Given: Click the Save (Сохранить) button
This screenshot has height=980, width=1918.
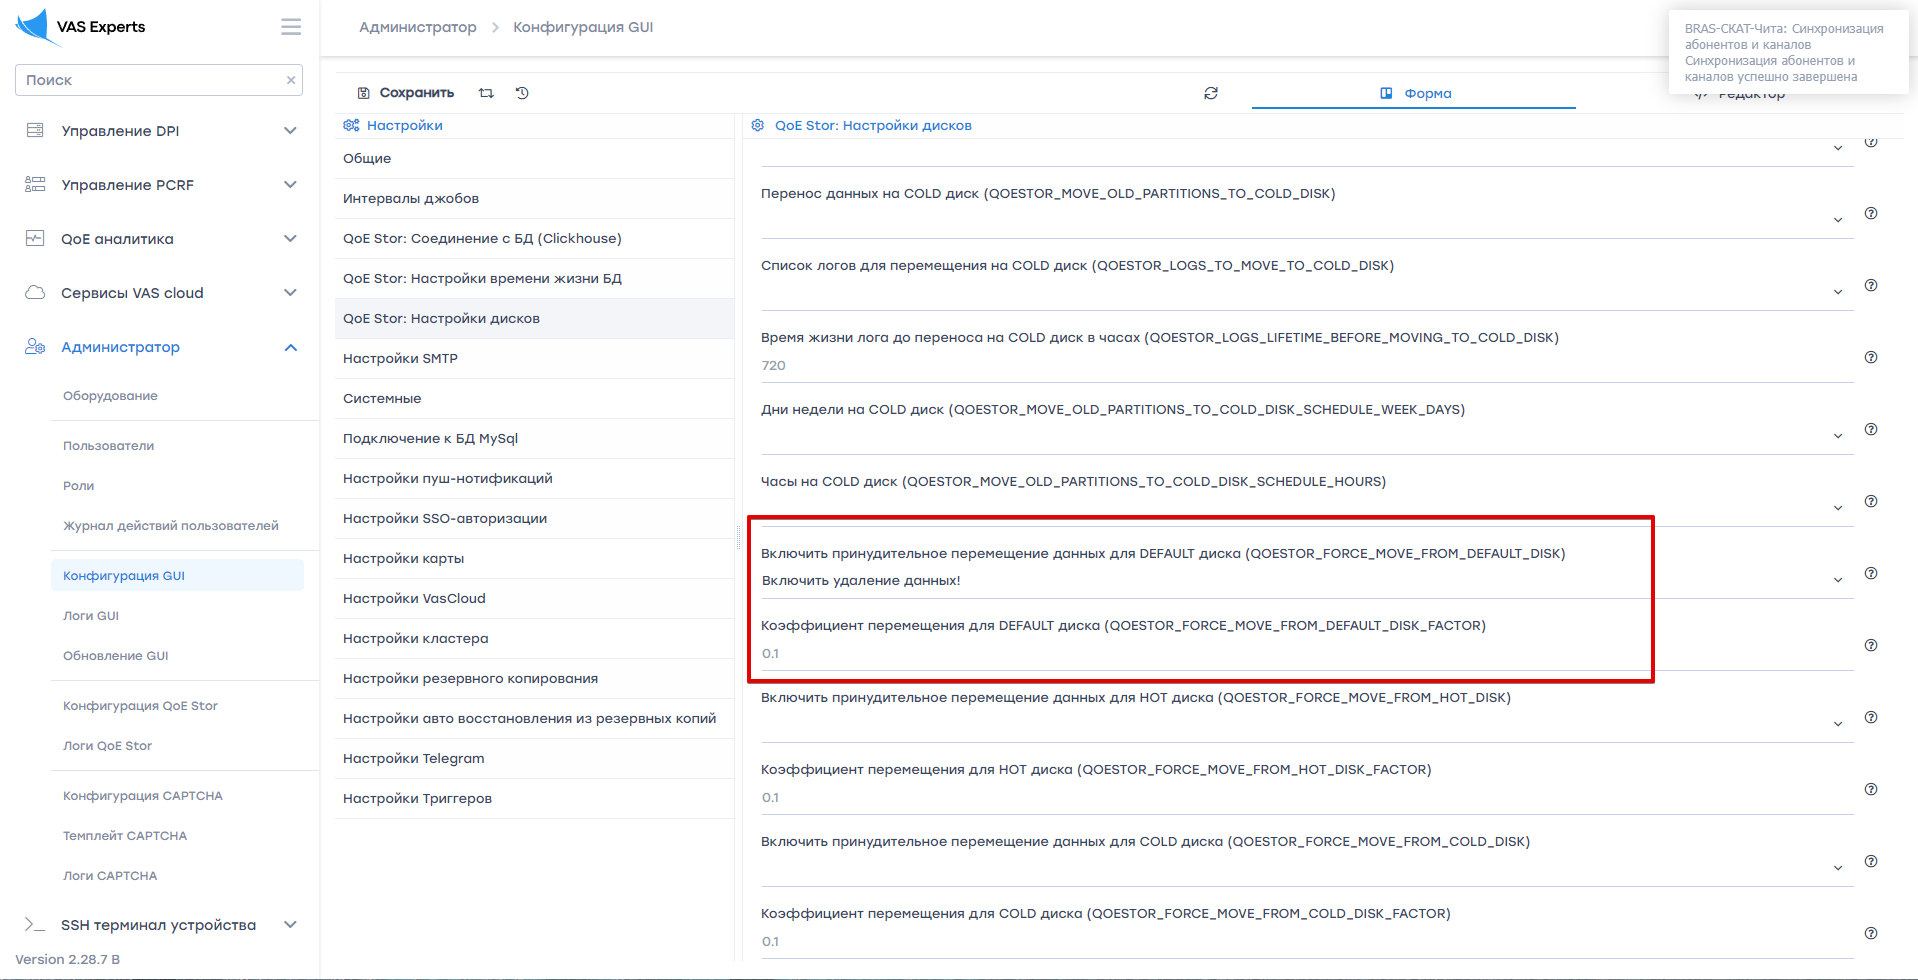Looking at the screenshot, I should pos(406,93).
